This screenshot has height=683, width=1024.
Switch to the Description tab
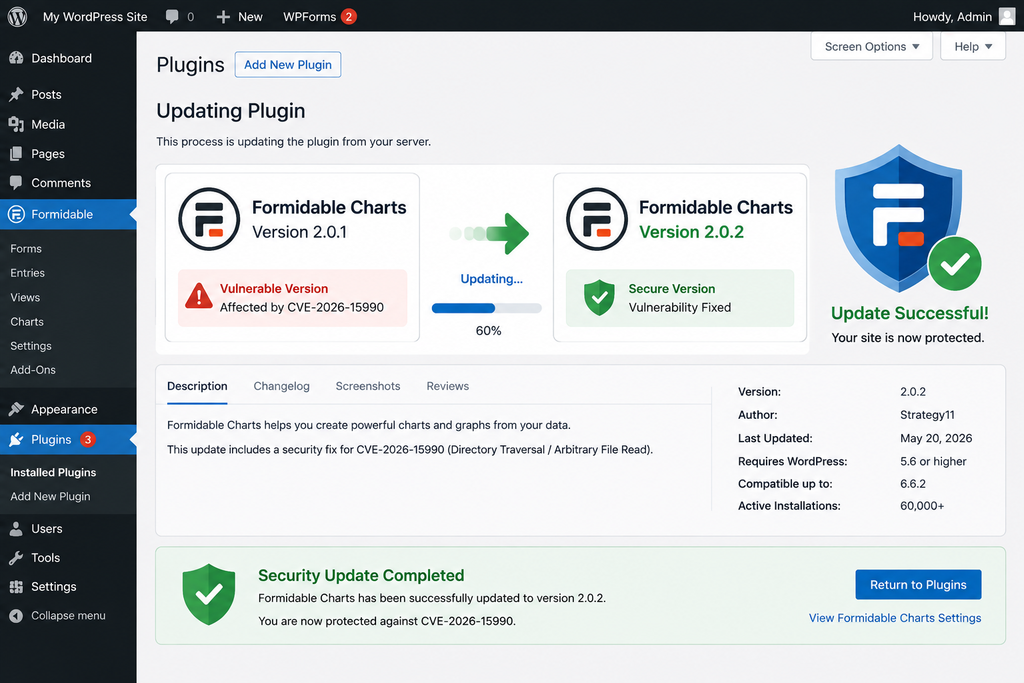pyautogui.click(x=197, y=386)
